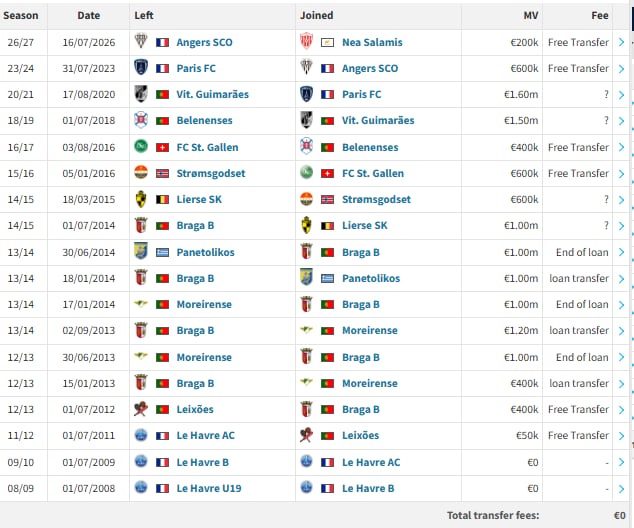The image size is (634, 528).
Task: Click the Paris FC crest in Left column
Action: 141,68
